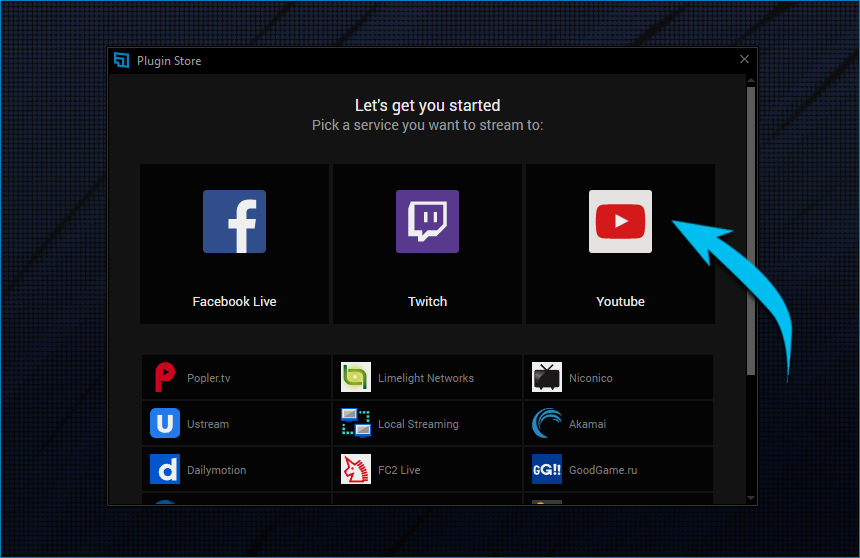Viewport: 860px width, 558px height.
Task: Choose the Twitch streaming icon
Action: (427, 221)
